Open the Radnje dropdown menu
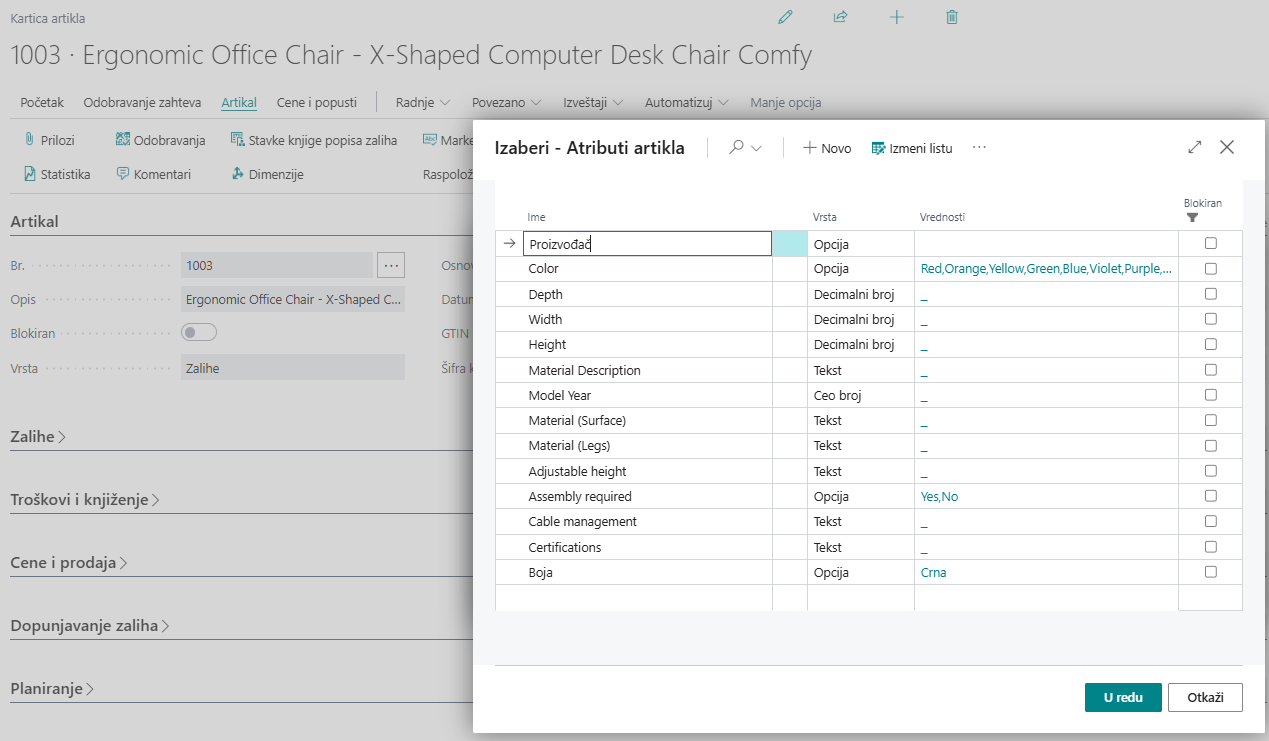 tap(422, 102)
